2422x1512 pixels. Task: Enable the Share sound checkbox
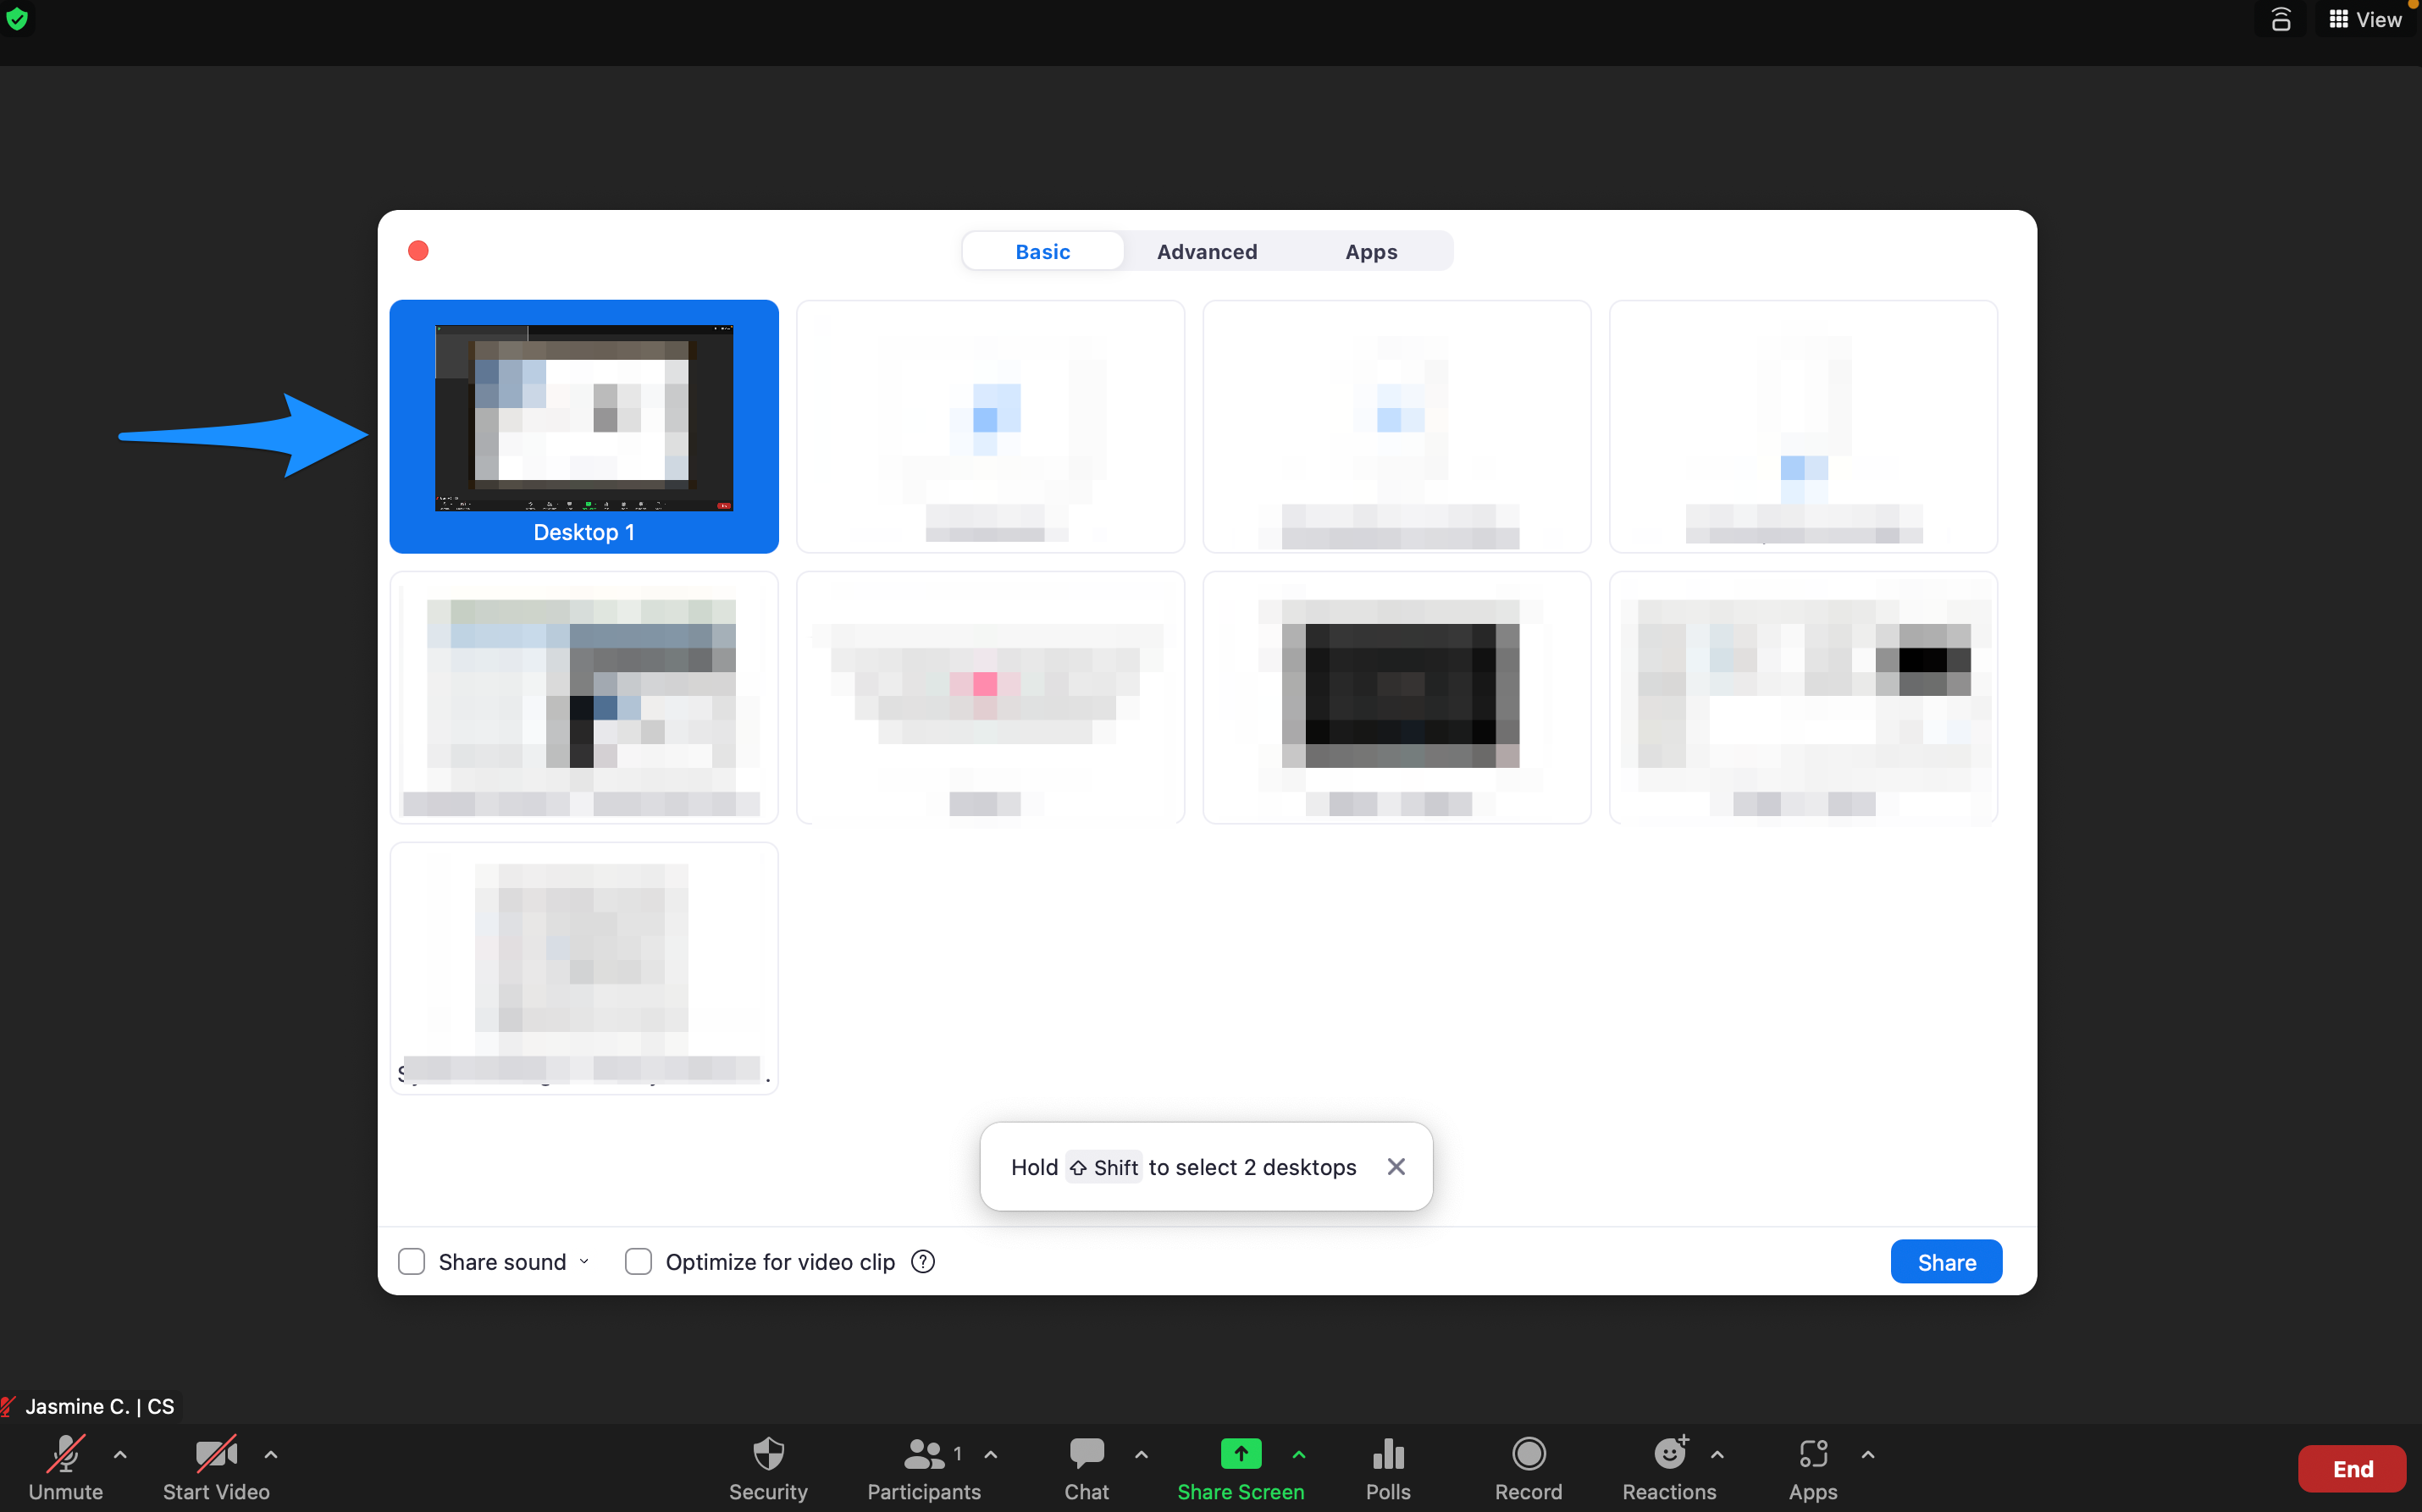tap(412, 1262)
